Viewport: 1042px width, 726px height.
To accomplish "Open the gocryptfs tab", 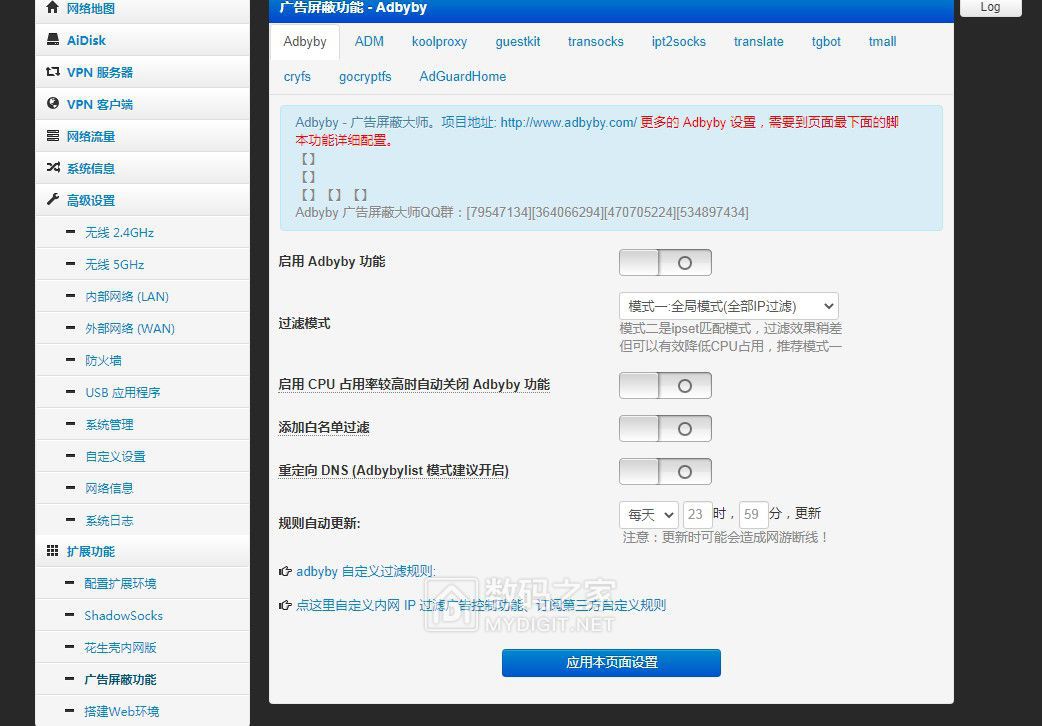I will (365, 76).
